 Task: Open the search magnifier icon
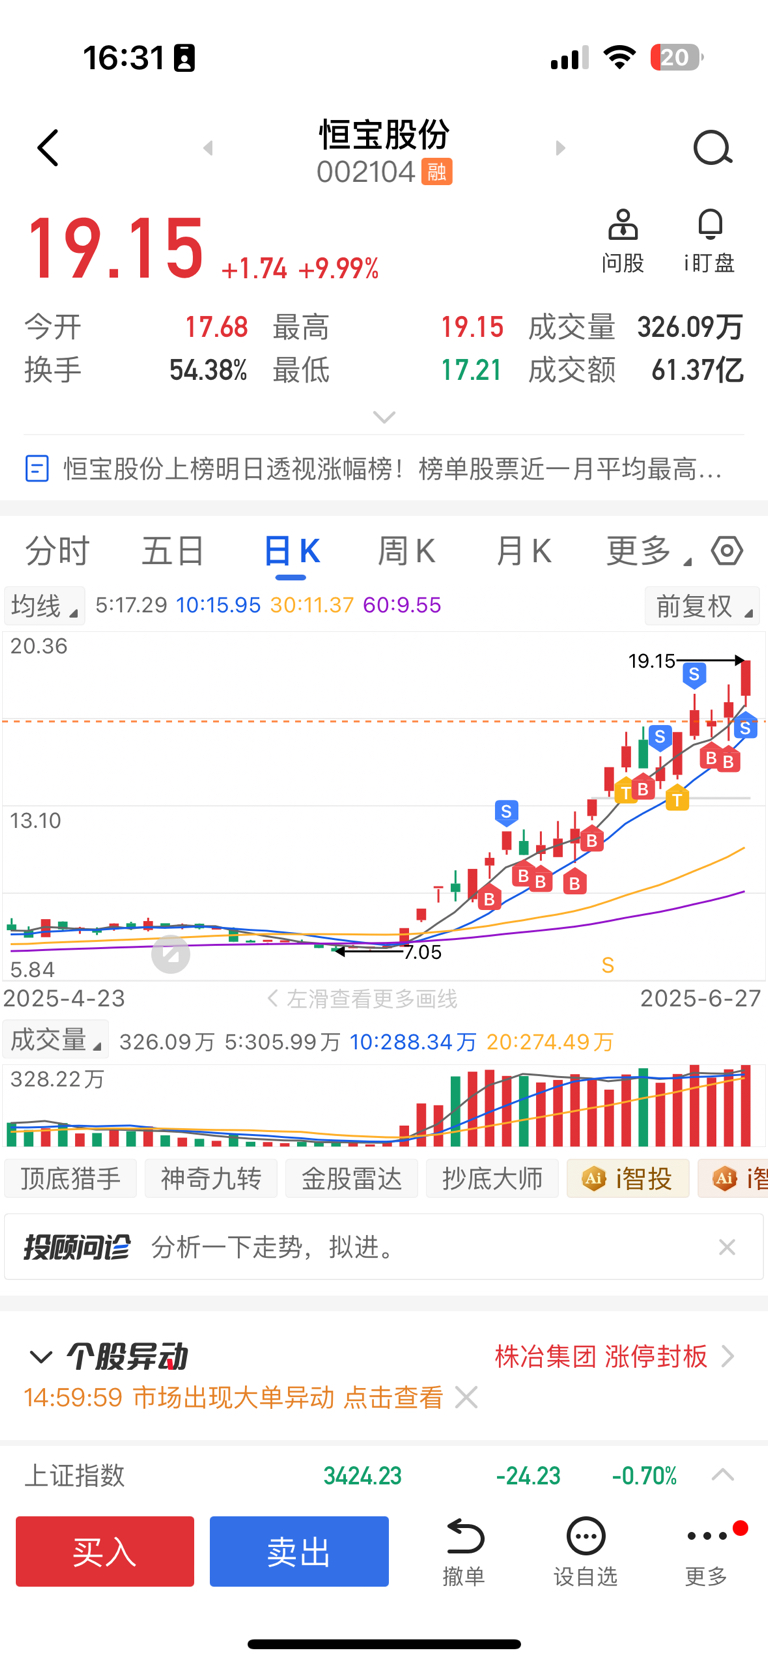tap(713, 148)
